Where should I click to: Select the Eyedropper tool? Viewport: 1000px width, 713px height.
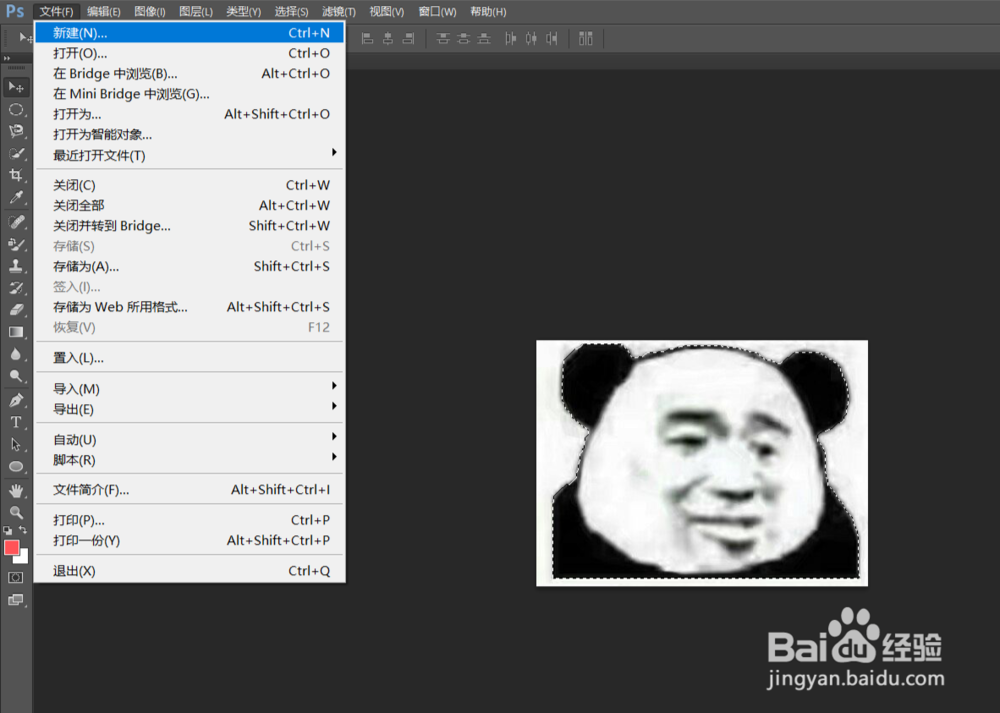16,197
